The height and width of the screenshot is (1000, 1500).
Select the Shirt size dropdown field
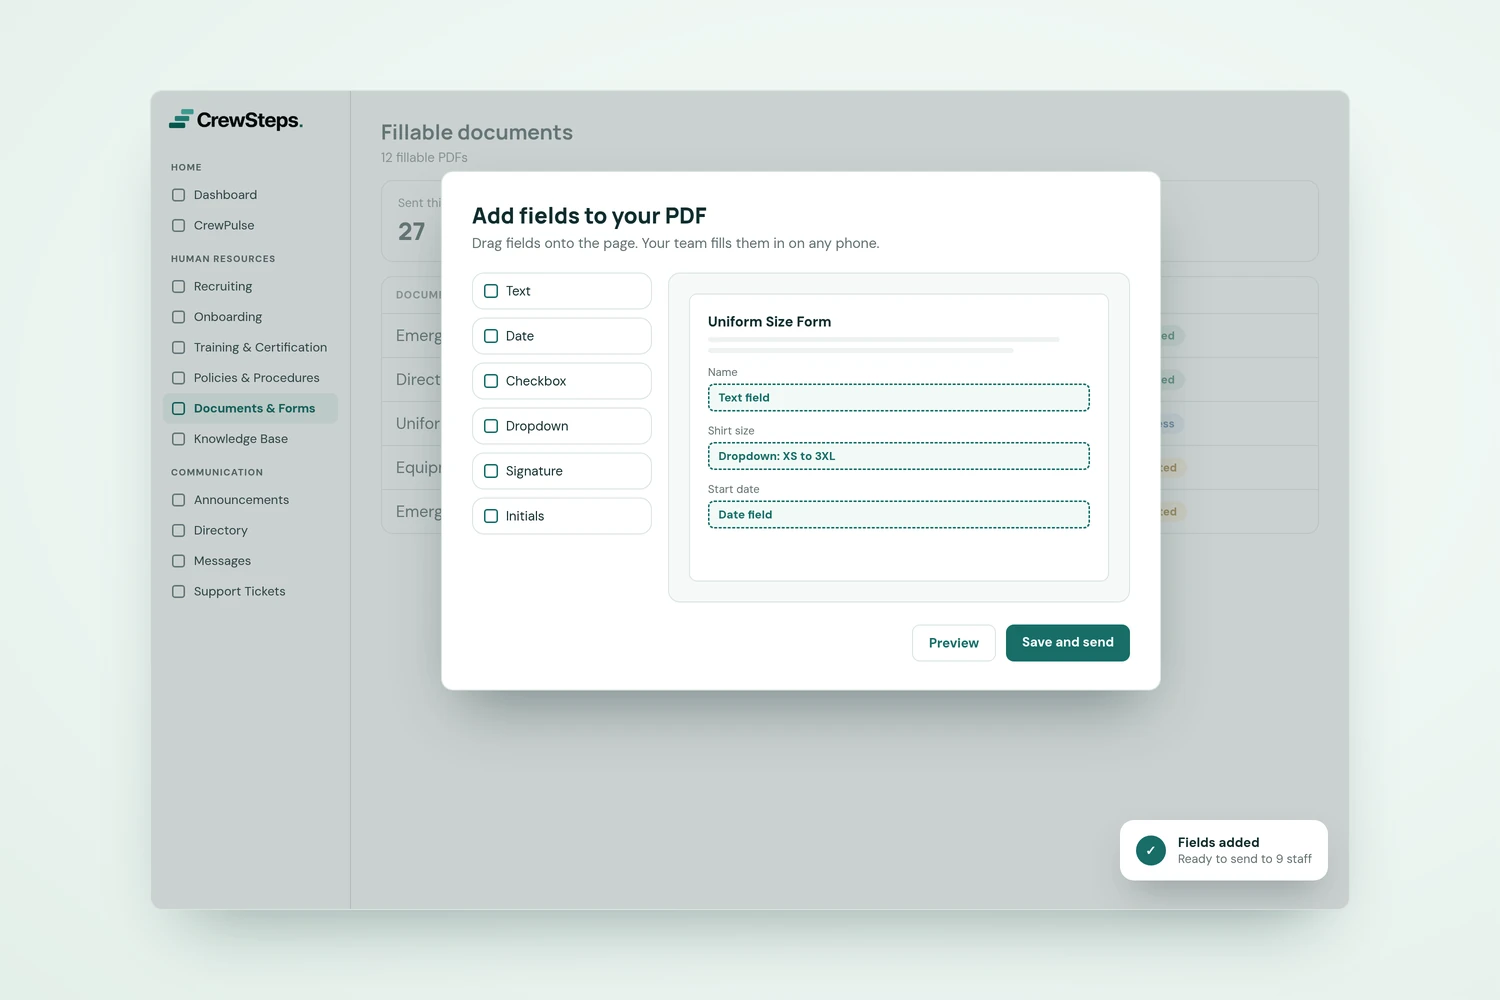pyautogui.click(x=899, y=456)
